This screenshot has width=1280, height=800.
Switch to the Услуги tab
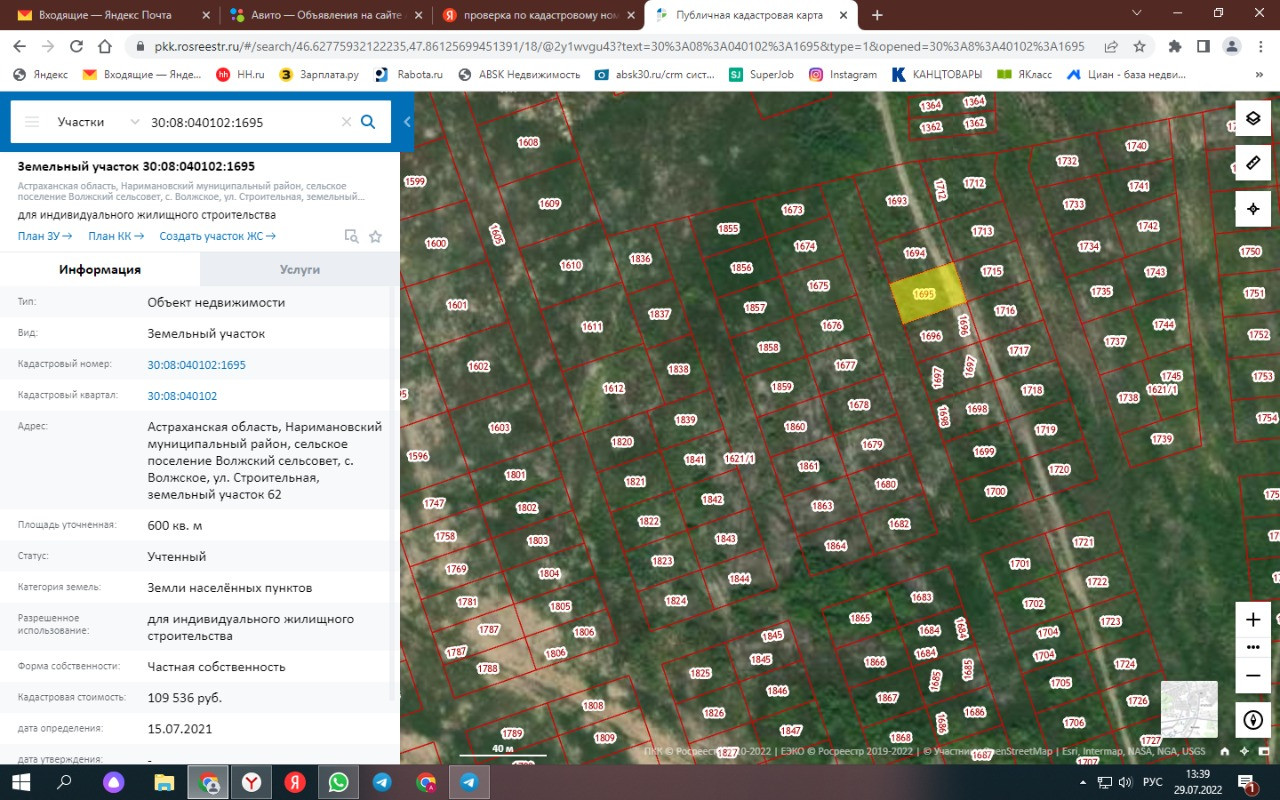299,270
